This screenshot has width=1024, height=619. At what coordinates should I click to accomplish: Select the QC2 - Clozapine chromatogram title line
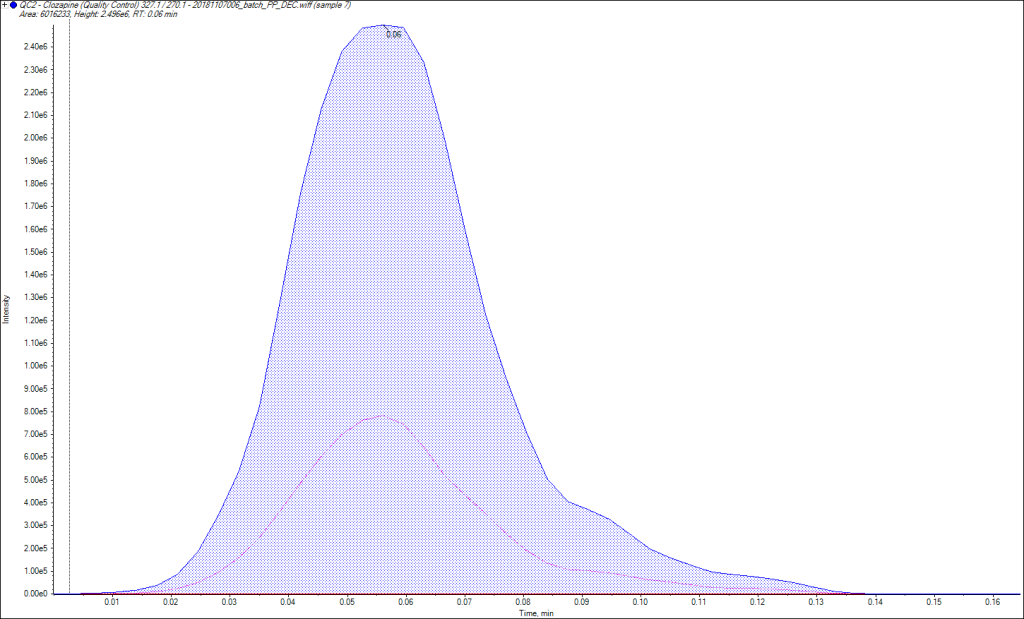185,5
